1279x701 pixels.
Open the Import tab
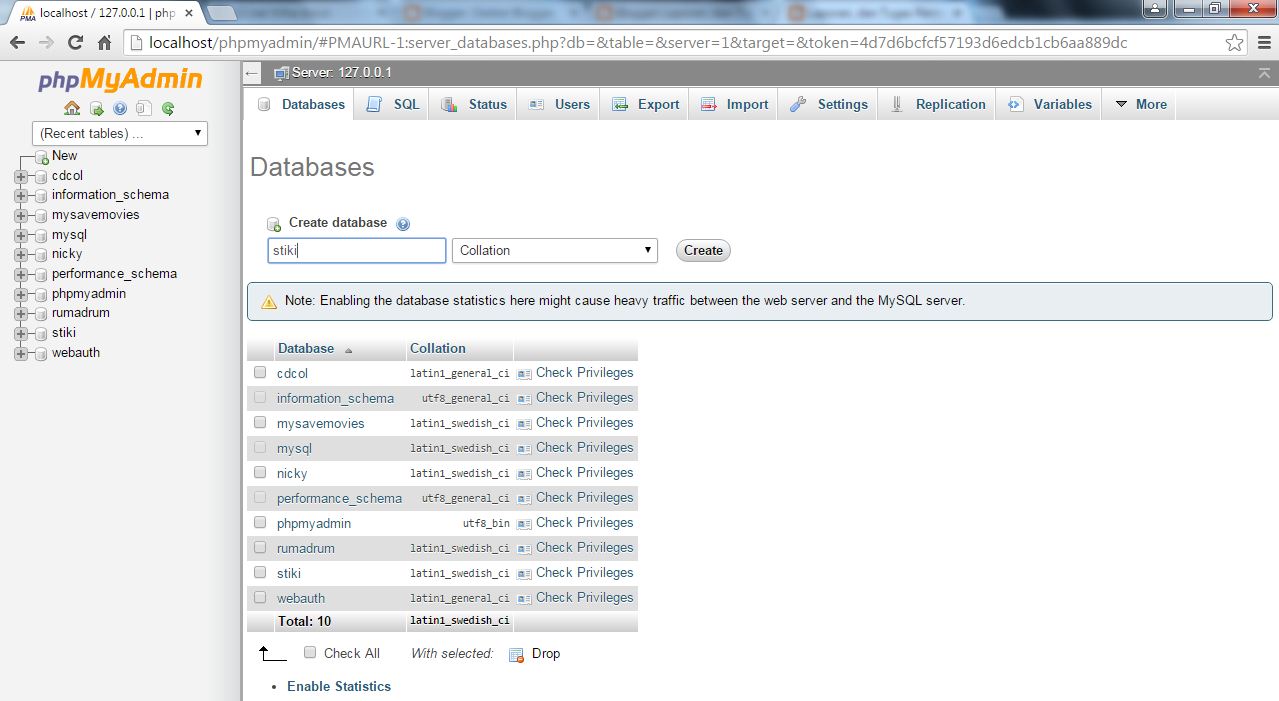click(x=734, y=104)
